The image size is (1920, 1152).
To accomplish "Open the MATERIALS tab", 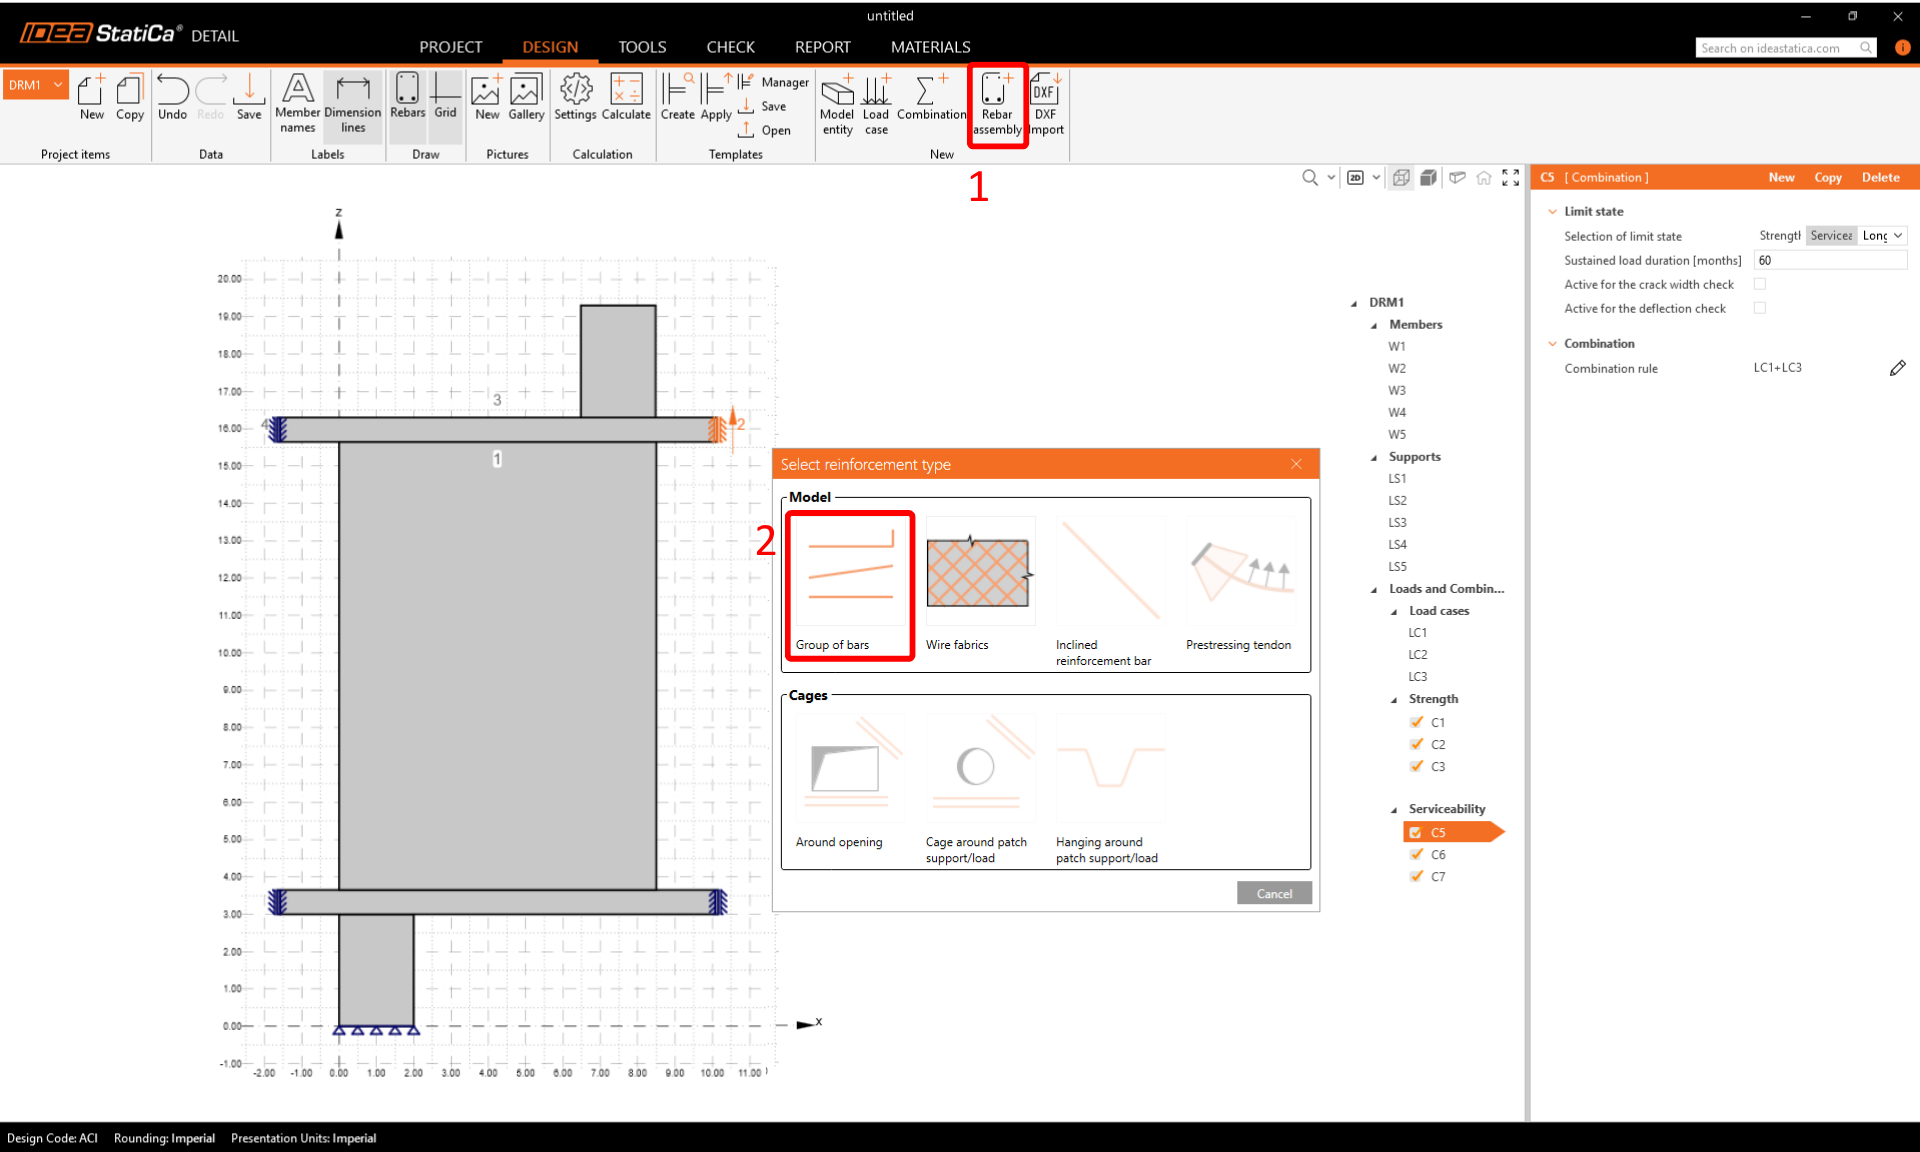I will [930, 47].
